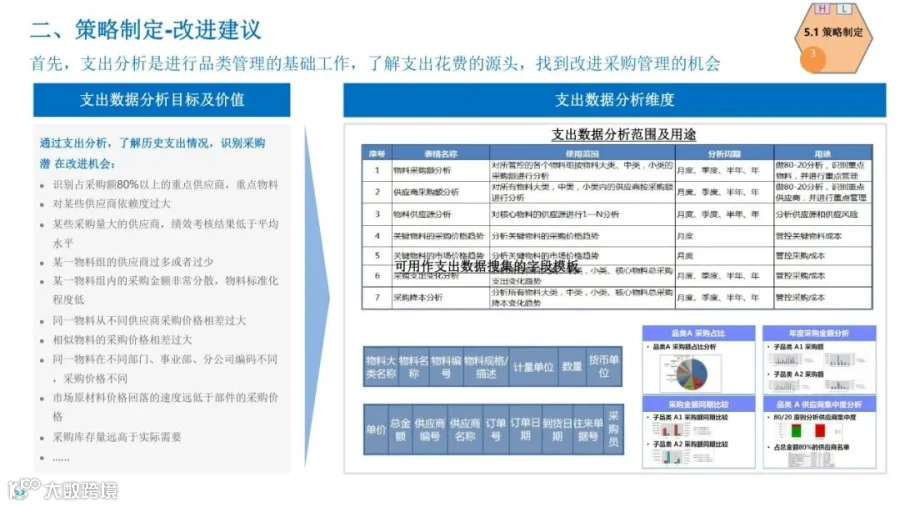The height and width of the screenshot is (507, 900).
Task: Click the 到货日期 field box
Action: click(557, 429)
